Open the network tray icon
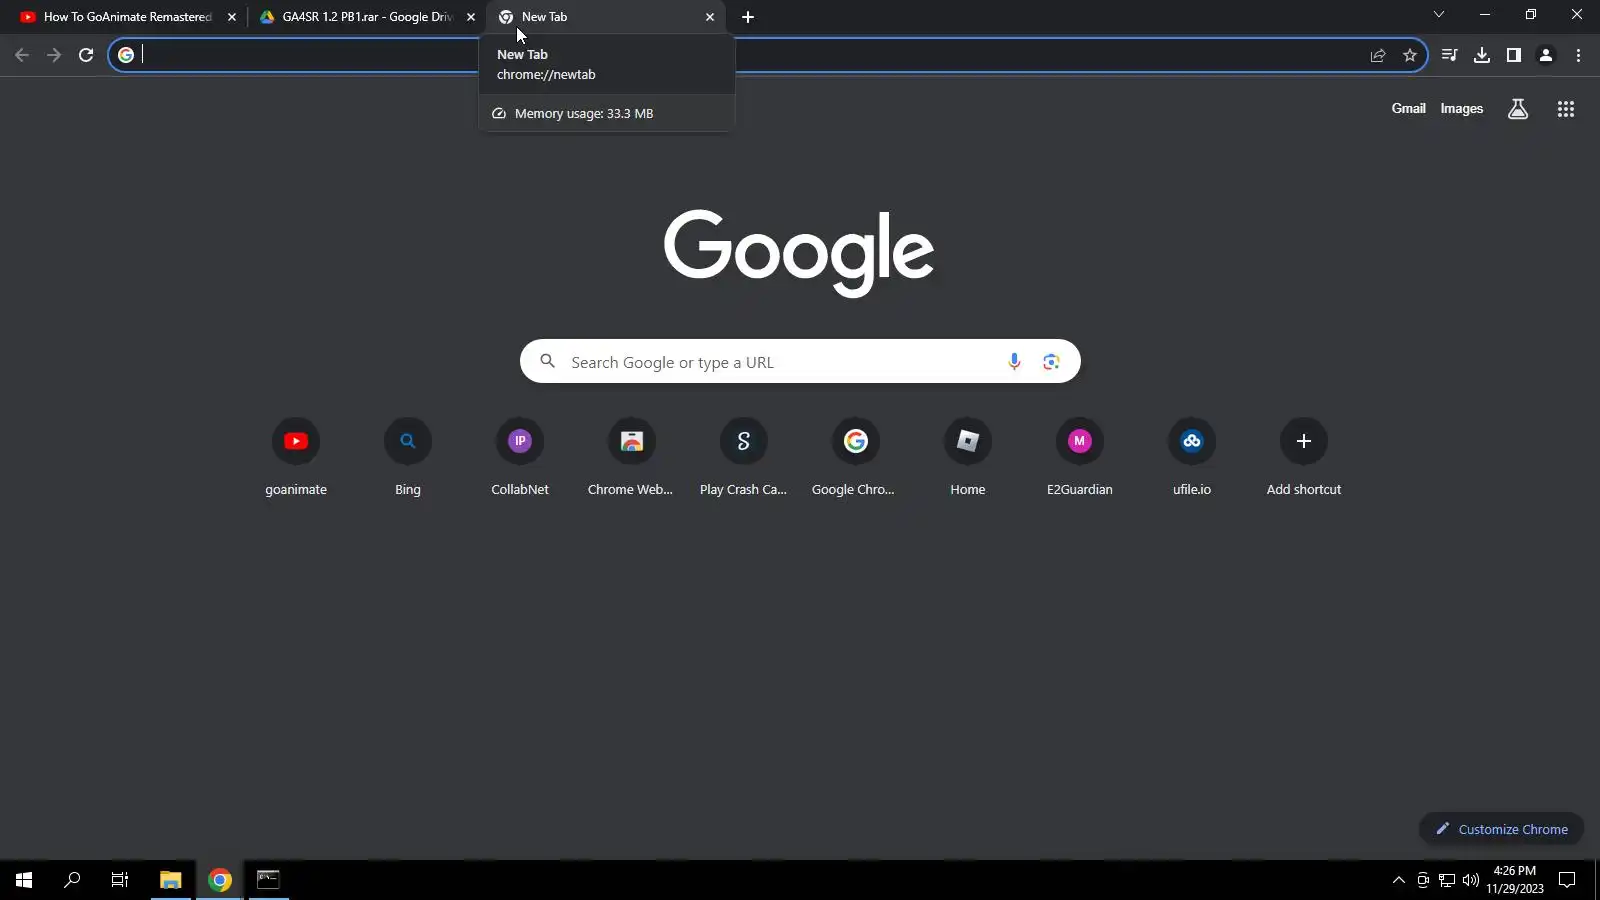Image resolution: width=1600 pixels, height=900 pixels. click(1447, 880)
